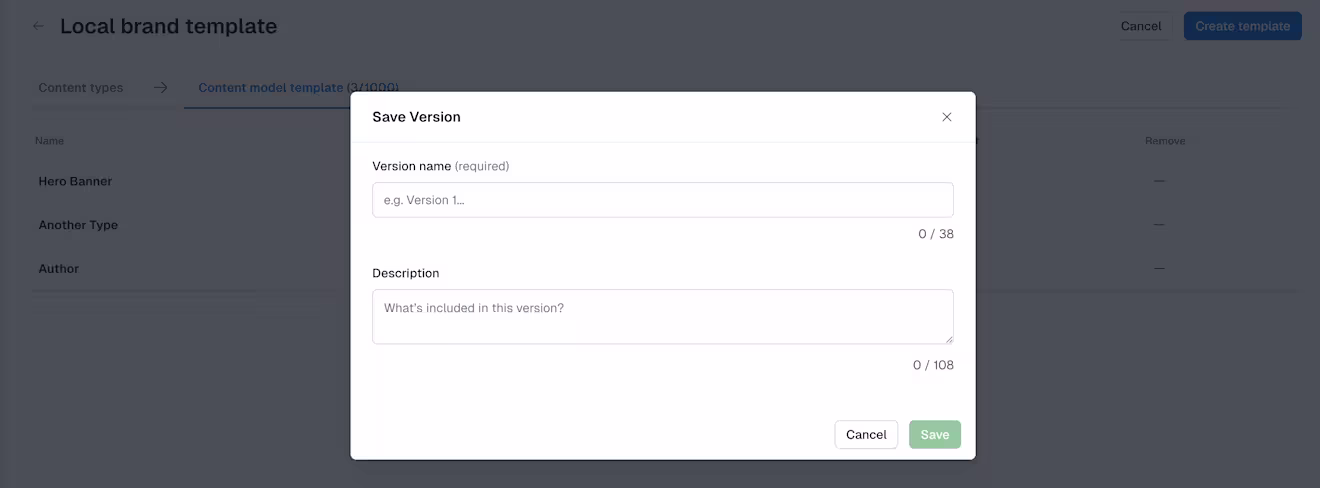This screenshot has width=1320, height=488.
Task: Open the Content model template tab
Action: click(x=298, y=88)
